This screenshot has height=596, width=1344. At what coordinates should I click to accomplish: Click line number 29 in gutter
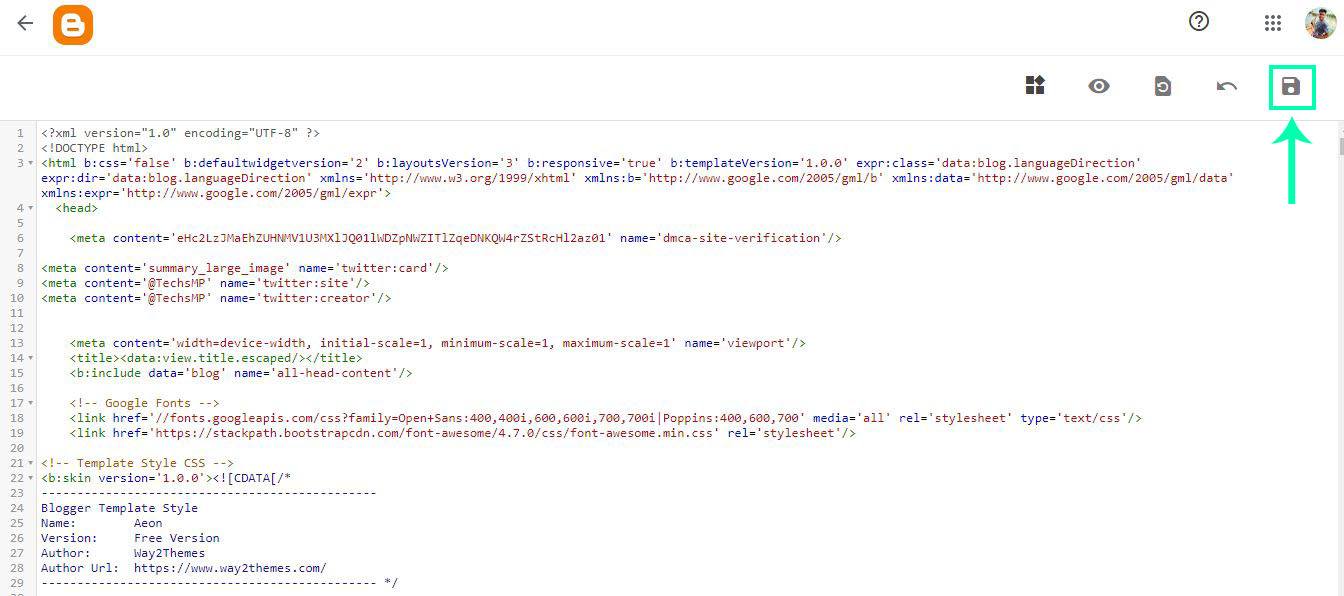click(17, 583)
